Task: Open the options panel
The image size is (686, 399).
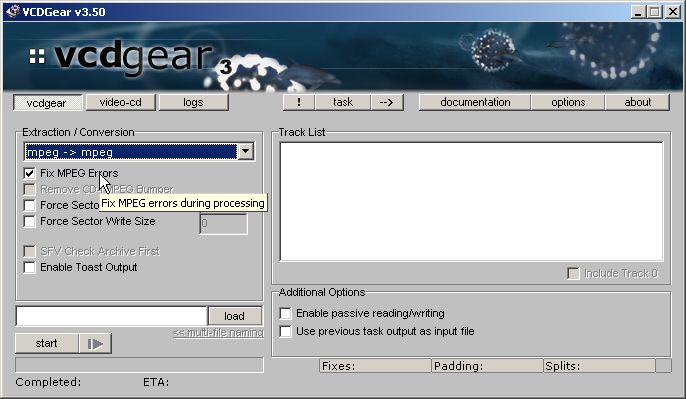Action: (568, 102)
